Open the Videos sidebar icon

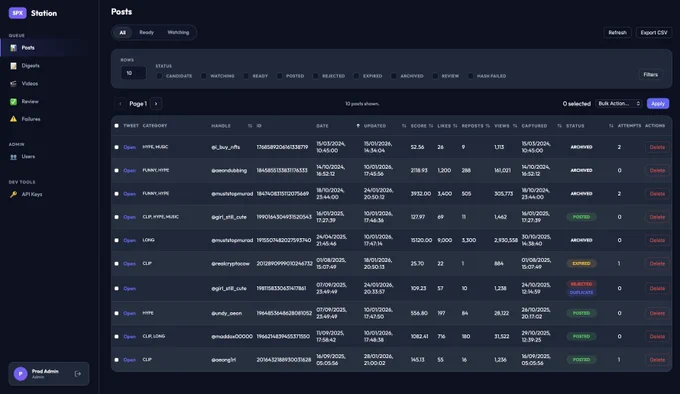(13, 84)
